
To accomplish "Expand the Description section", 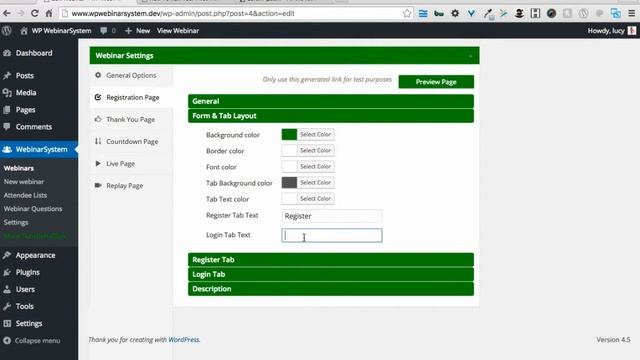I will (x=331, y=289).
